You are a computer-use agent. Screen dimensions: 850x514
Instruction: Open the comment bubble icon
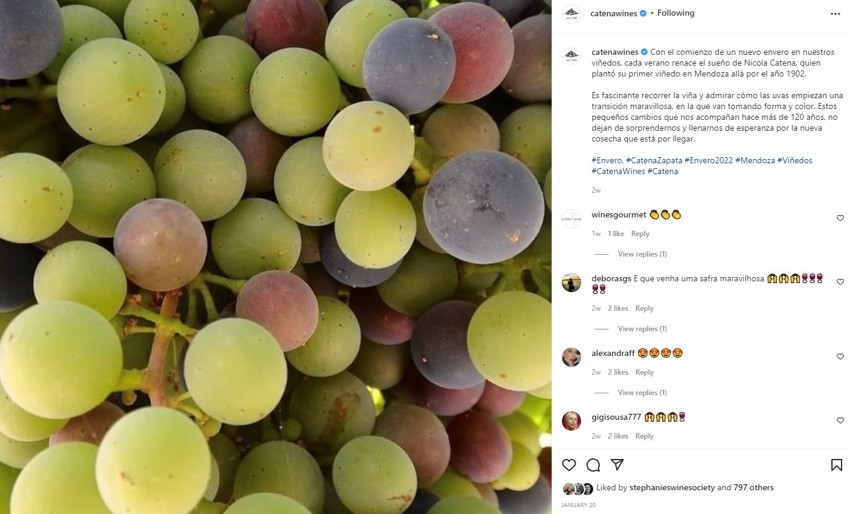point(593,465)
